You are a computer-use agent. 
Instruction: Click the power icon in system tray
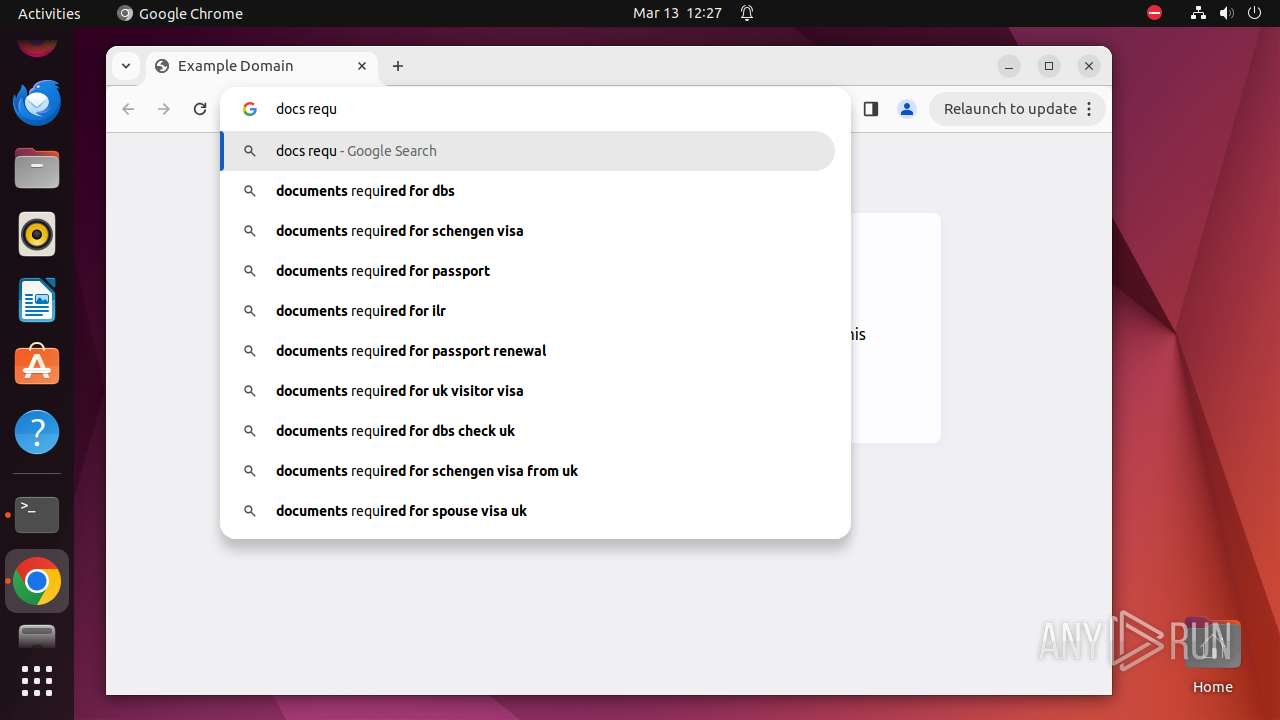tap(1254, 13)
